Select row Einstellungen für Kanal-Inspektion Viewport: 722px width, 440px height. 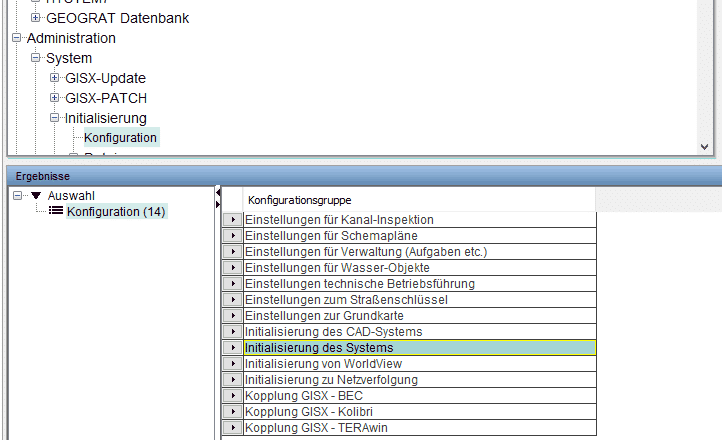[419, 220]
